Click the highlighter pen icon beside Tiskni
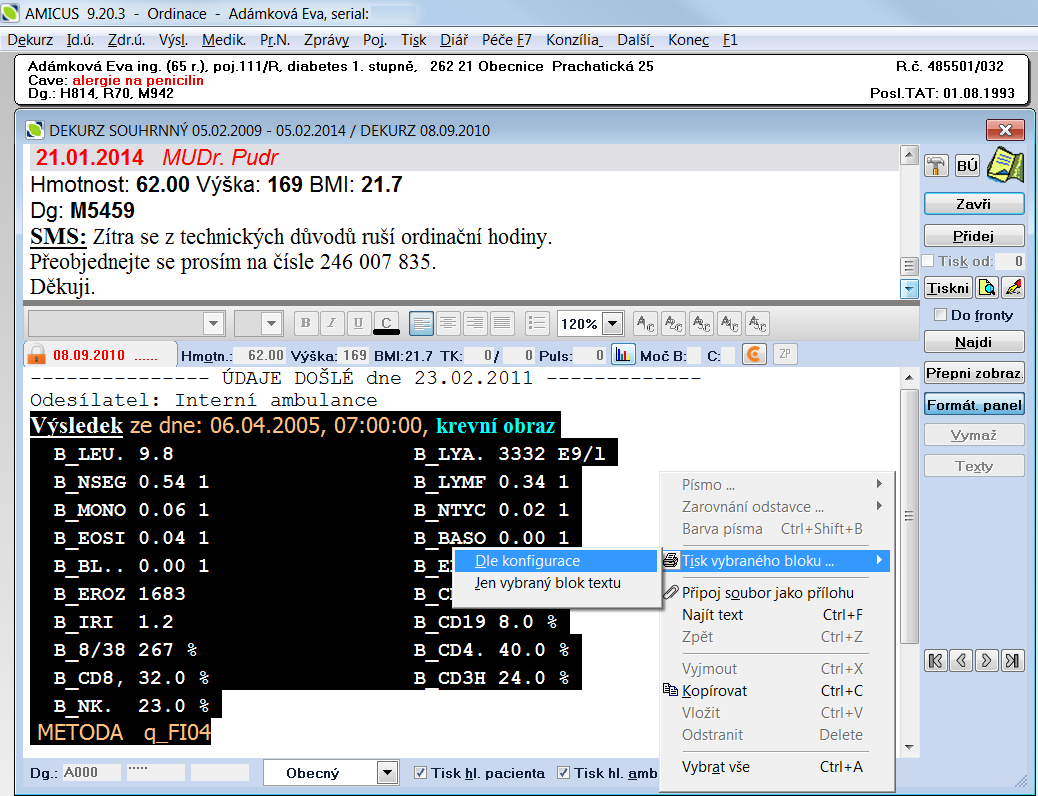 pos(1014,287)
